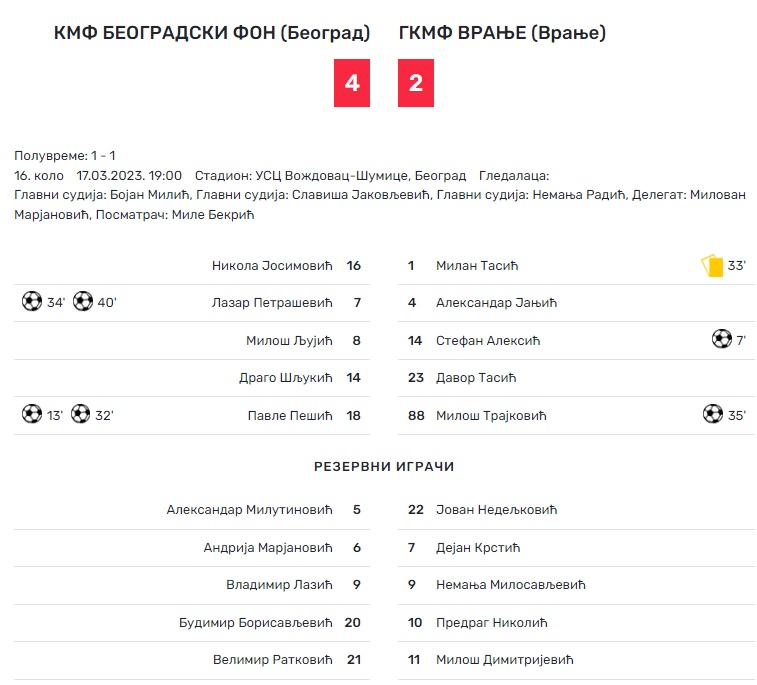Select reserve Будимир Борисављевић

(256, 623)
